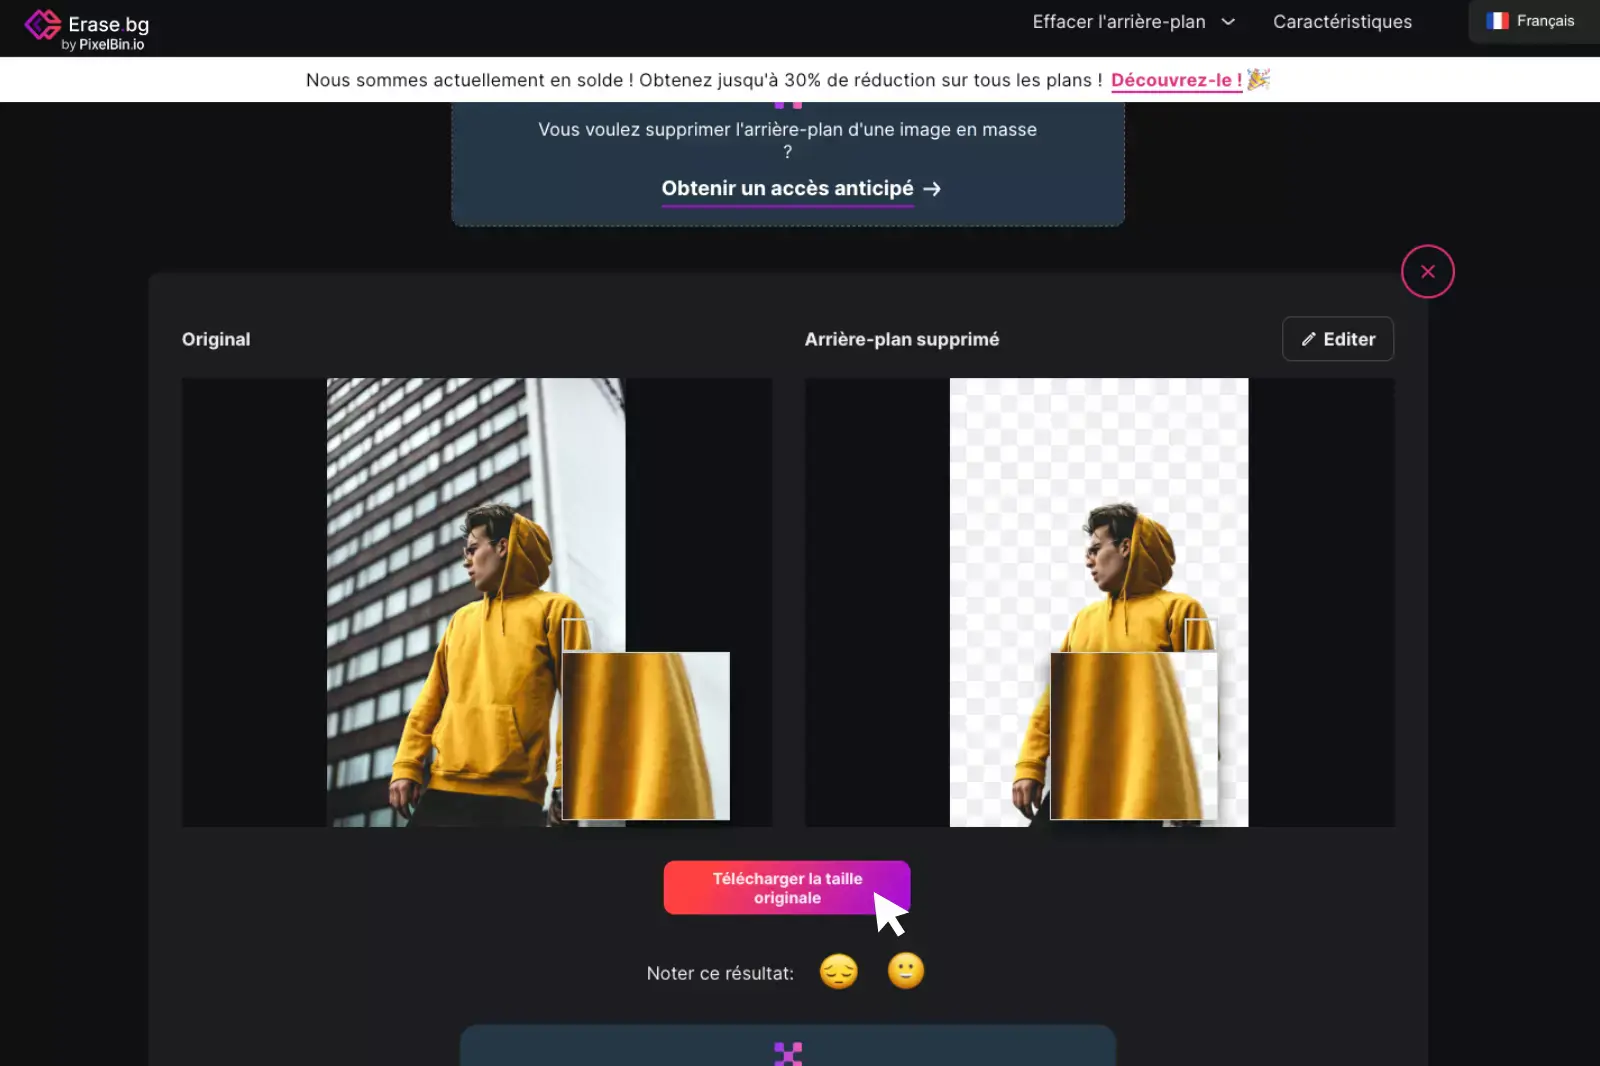Click the purple pixel icon in bottom card
The height and width of the screenshot is (1066, 1600).
tap(788, 1053)
